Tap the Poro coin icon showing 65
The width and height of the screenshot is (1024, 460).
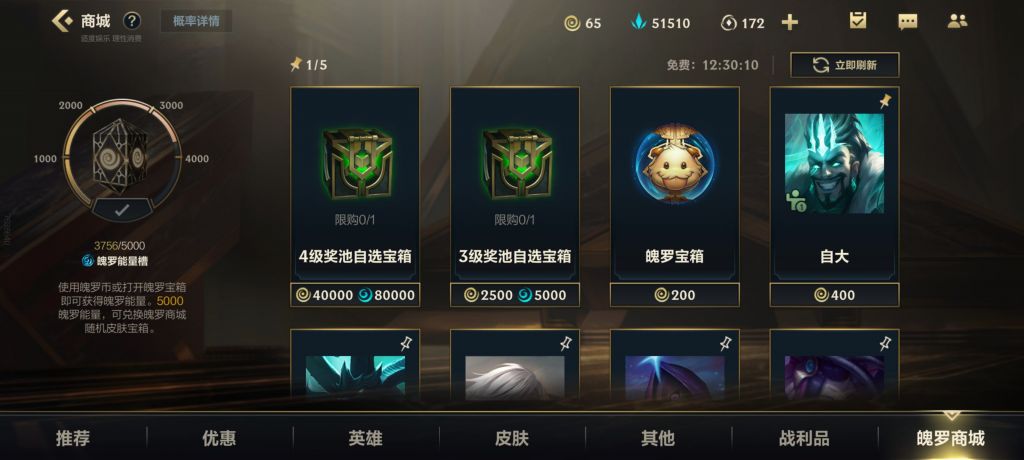(572, 24)
